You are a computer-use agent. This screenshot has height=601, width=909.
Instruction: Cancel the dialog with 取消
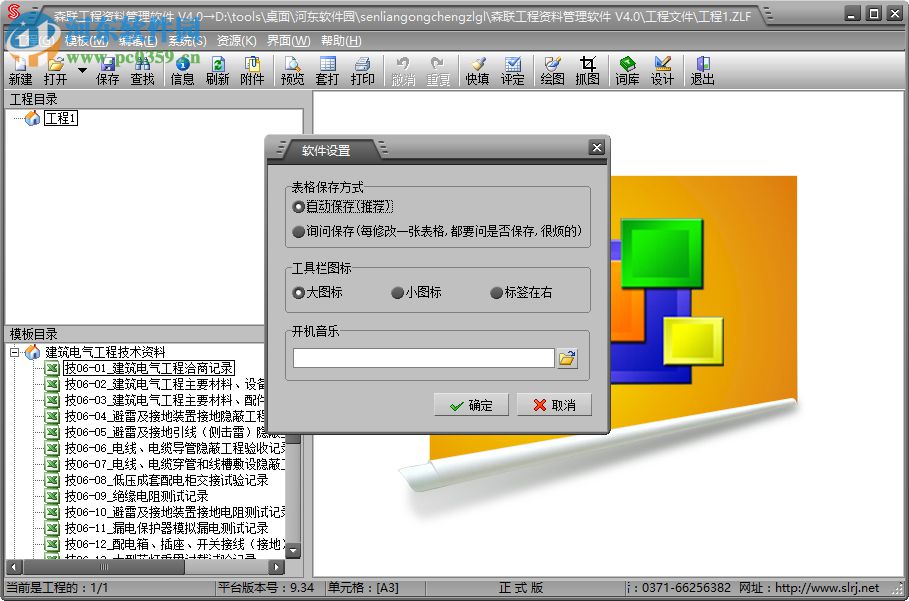(x=553, y=405)
